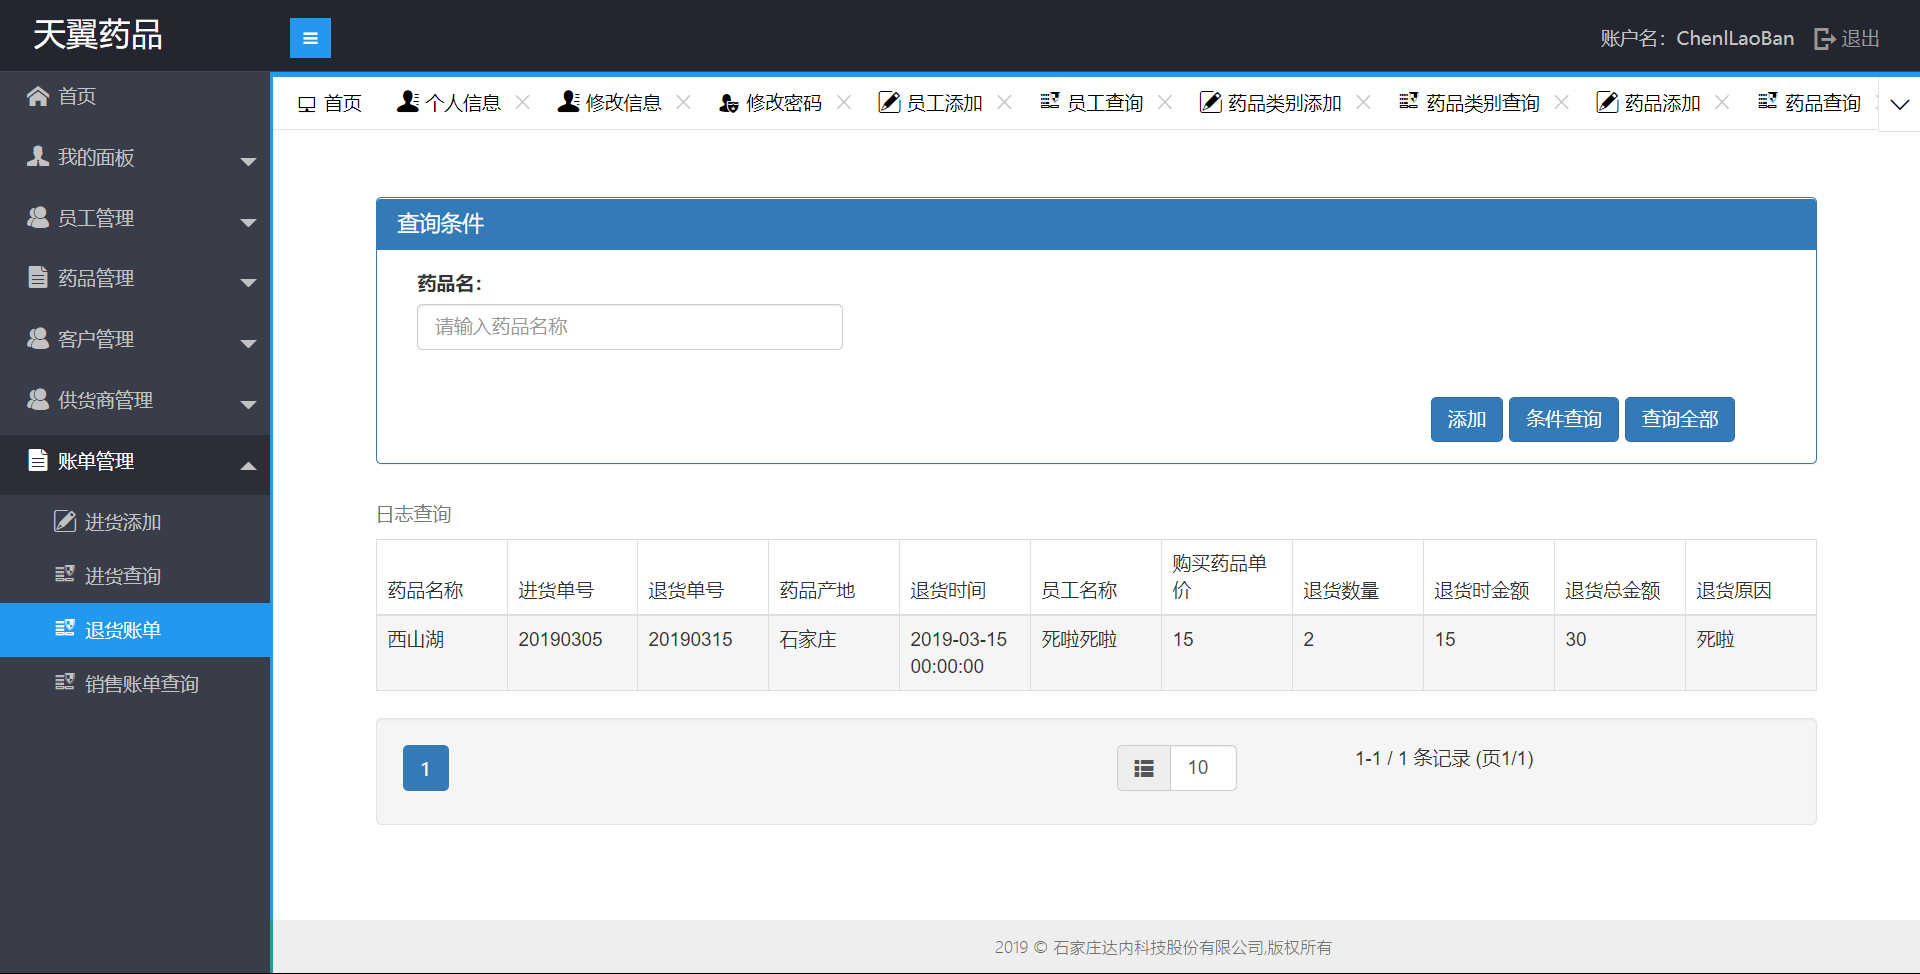Click the 药品名 input field
The height and width of the screenshot is (974, 1920).
tap(629, 327)
